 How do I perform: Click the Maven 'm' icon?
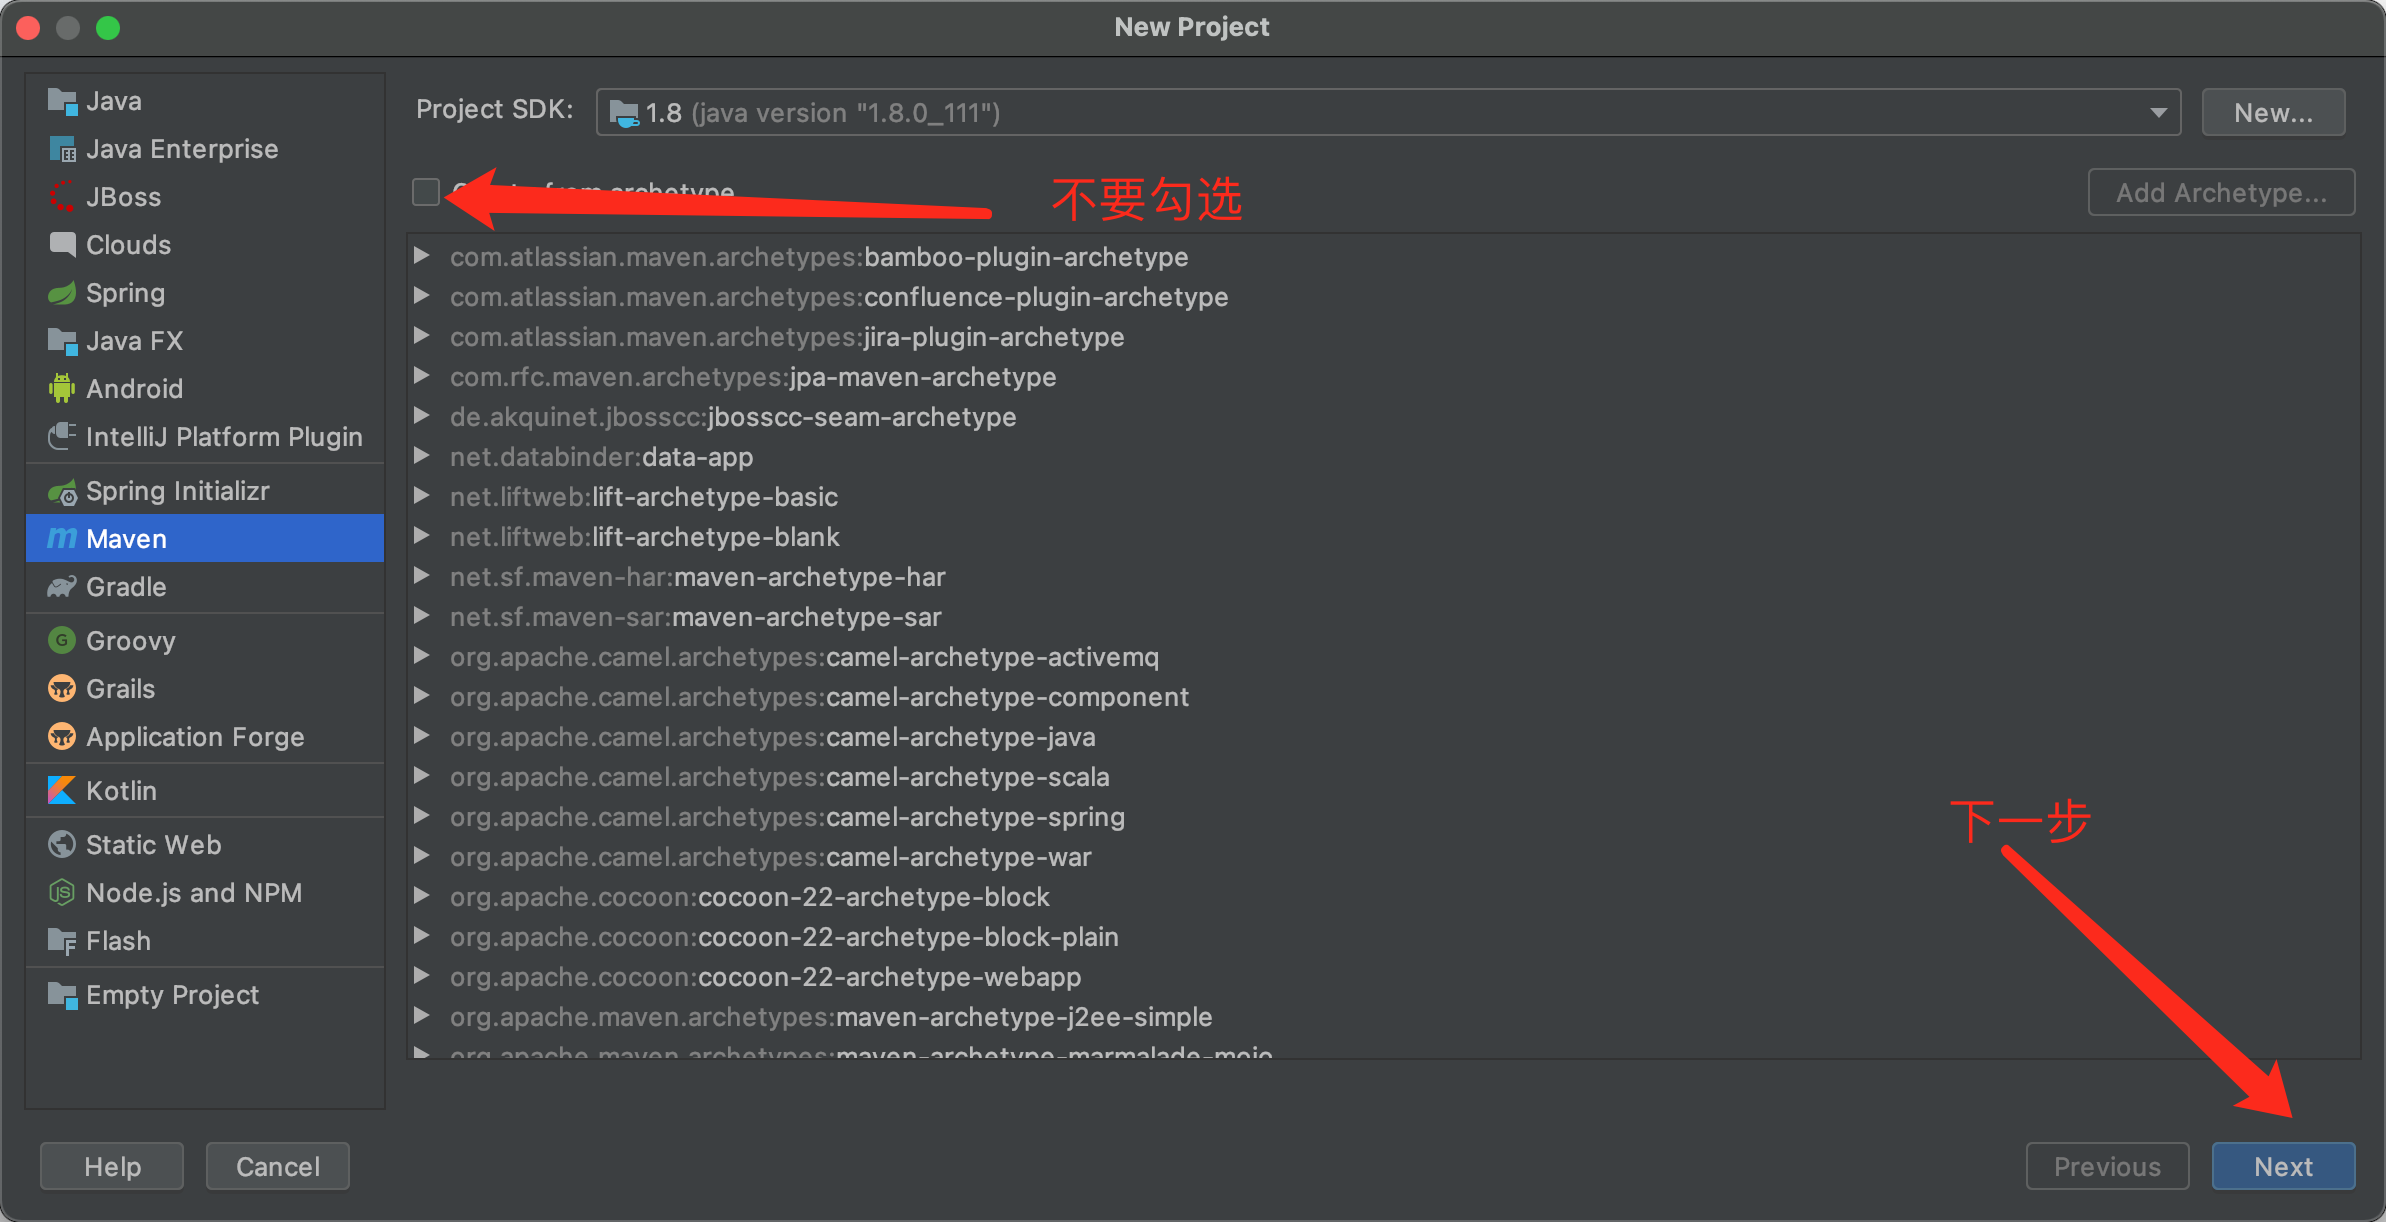tap(62, 539)
